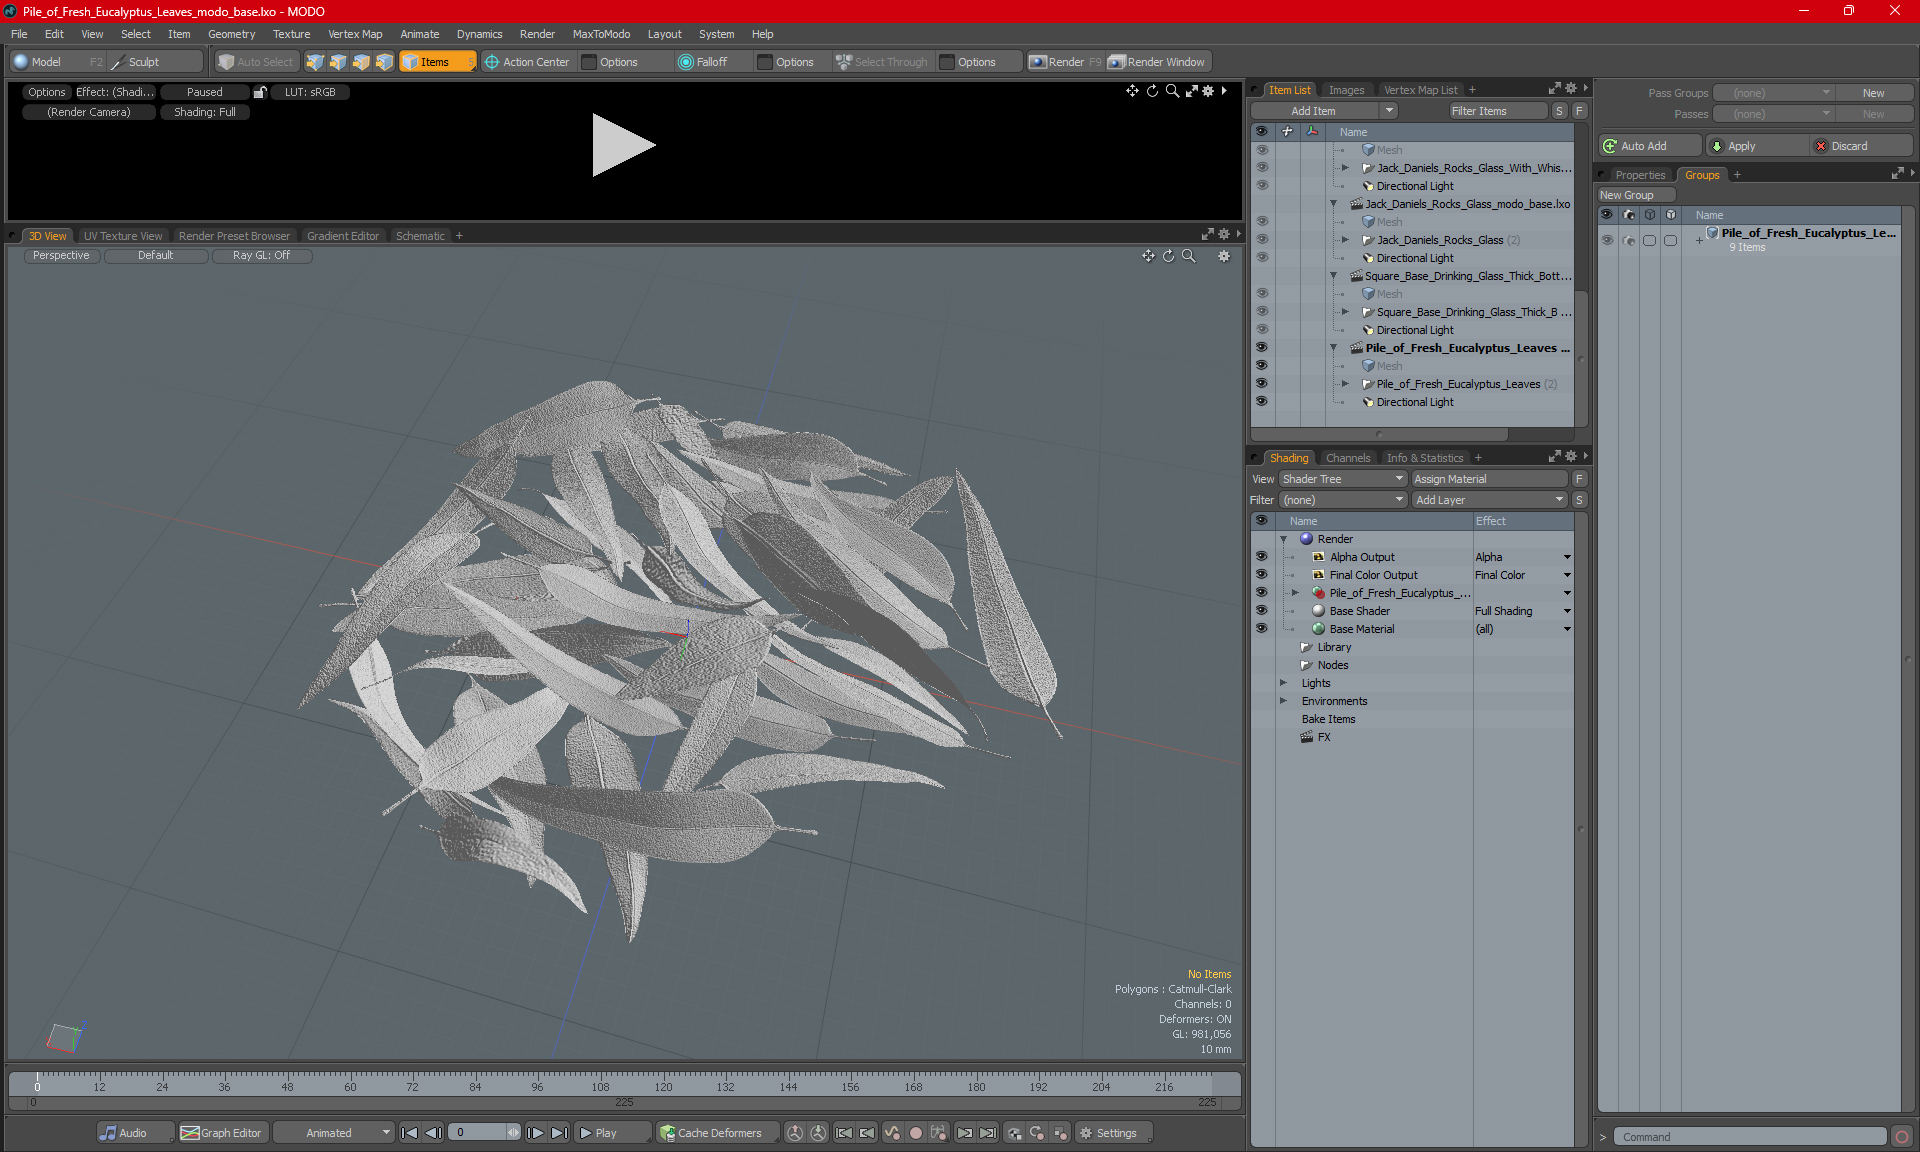Toggle visibility of last Directional Light
1920x1152 pixels.
pos(1261,402)
